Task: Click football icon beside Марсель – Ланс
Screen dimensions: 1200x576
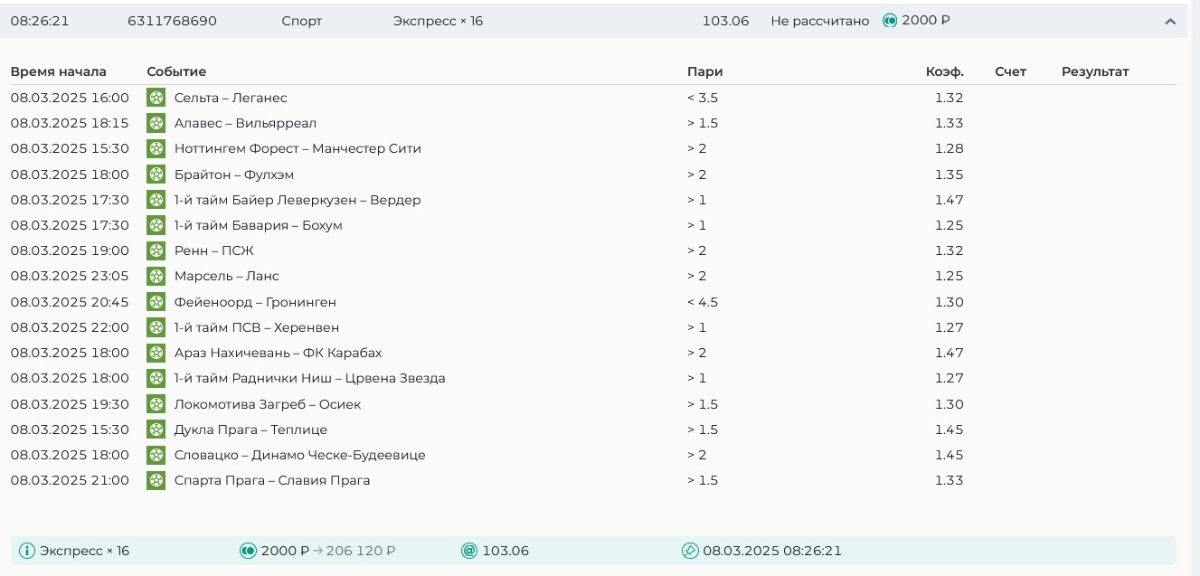Action: pos(156,276)
